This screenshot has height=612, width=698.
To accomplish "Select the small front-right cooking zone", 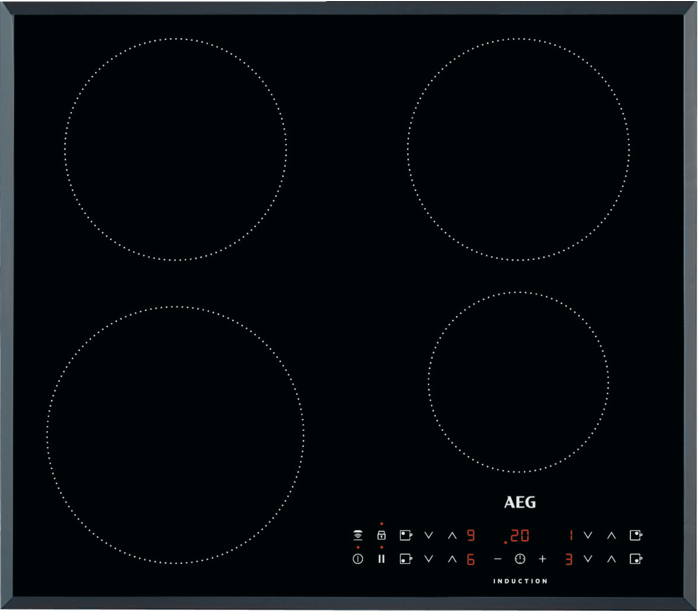I will (x=519, y=382).
